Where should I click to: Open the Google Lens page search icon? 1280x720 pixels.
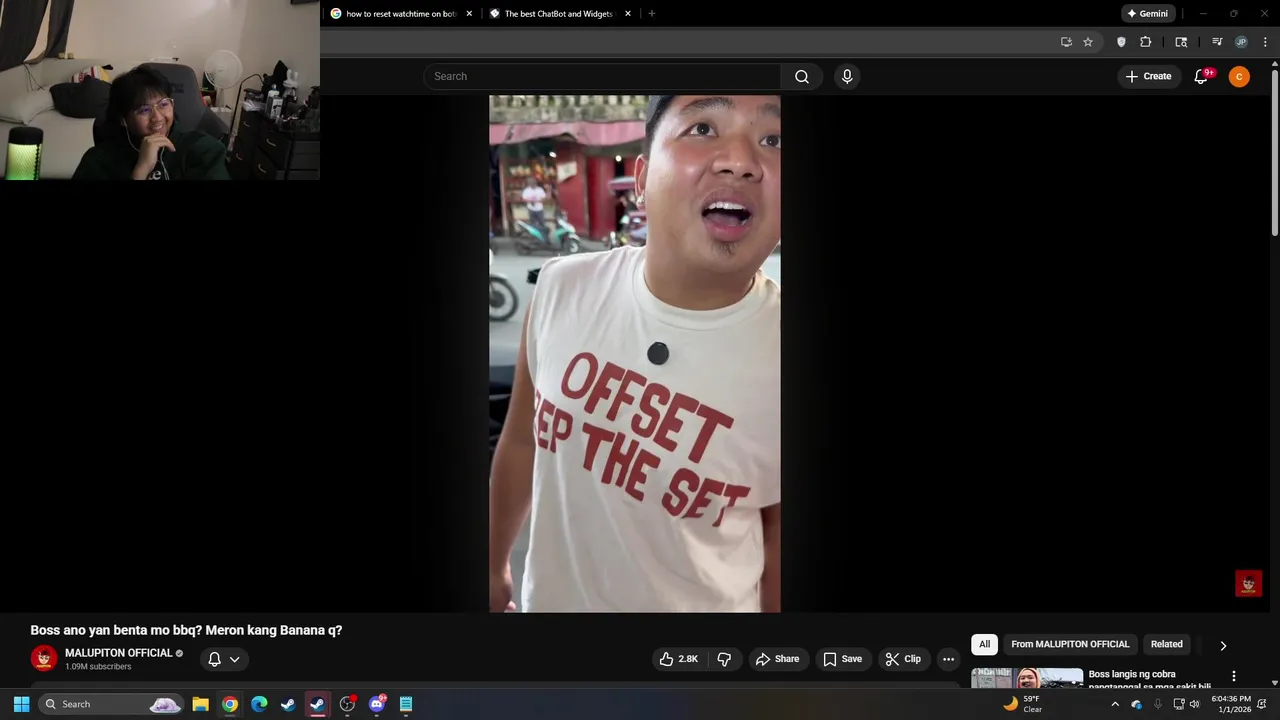1181,42
